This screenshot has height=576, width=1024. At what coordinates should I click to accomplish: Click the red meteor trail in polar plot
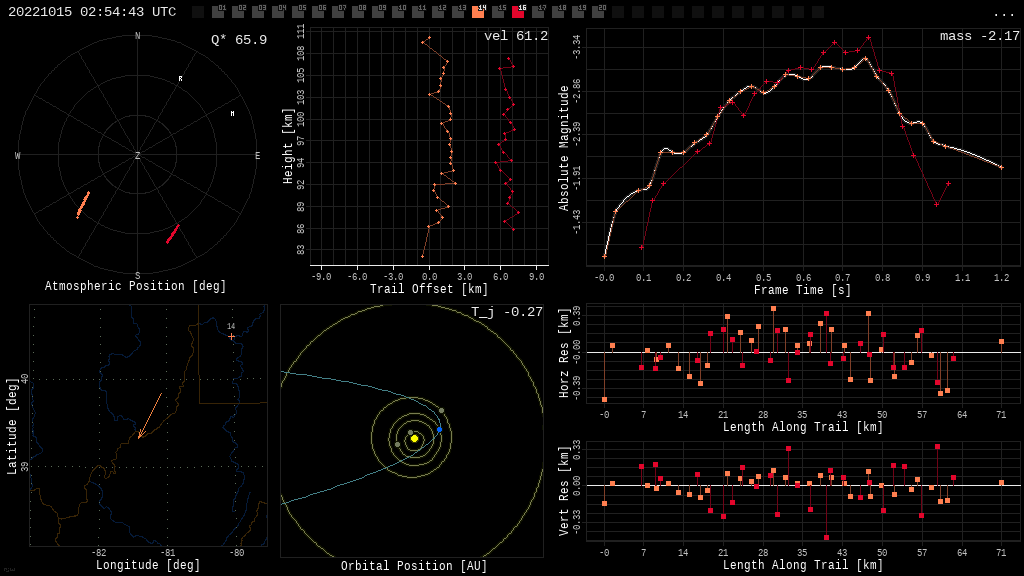coord(172,234)
